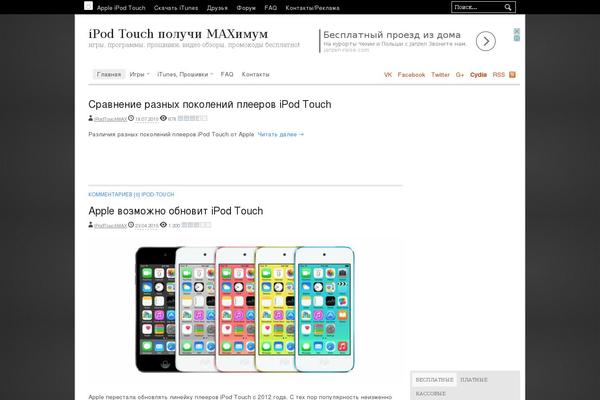
Task: Click date clock icon under Сравнение article
Action: point(131,118)
